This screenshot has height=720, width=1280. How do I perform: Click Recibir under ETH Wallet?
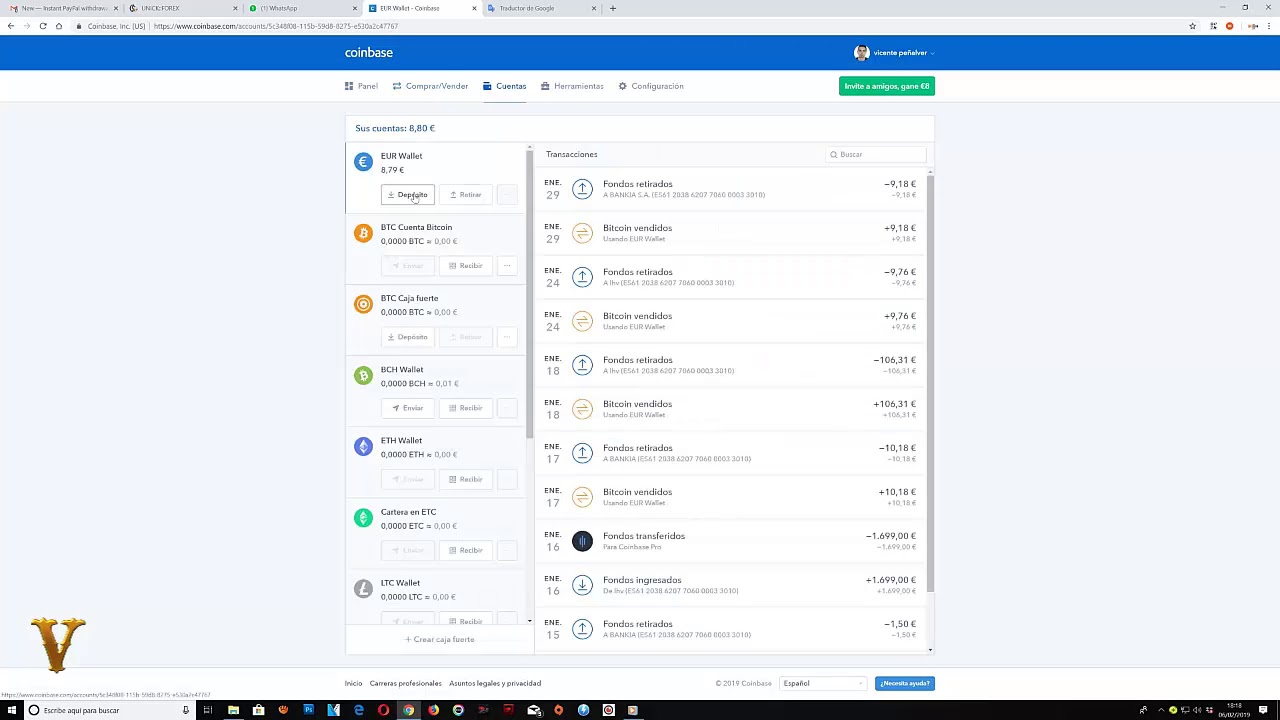(x=465, y=479)
